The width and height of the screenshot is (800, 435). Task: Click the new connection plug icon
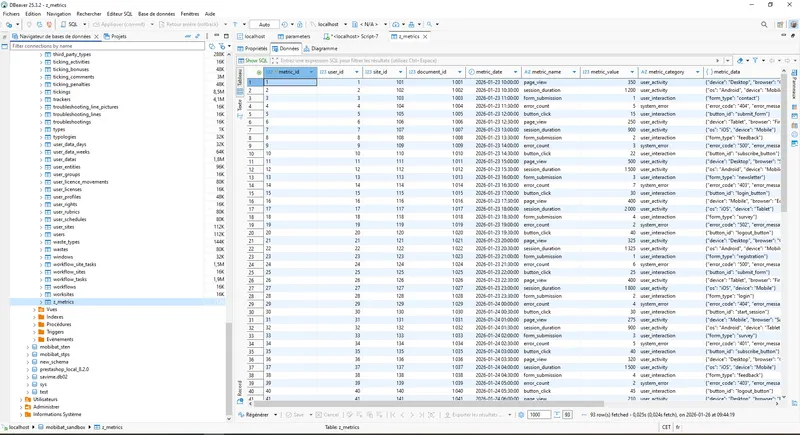9,24
